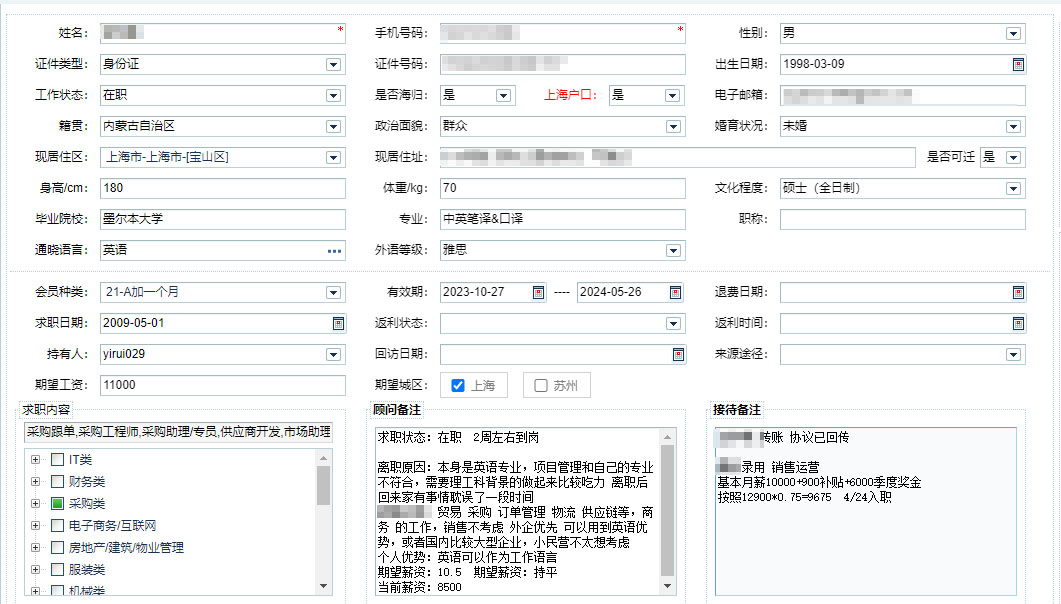
Task: Click the 证件号码 ID number field
Action: click(562, 64)
